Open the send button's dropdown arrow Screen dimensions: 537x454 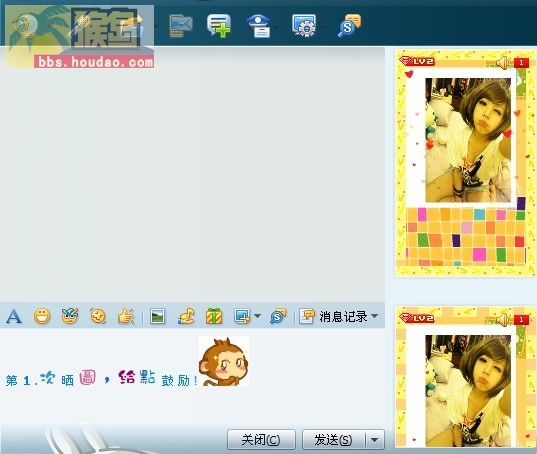(x=375, y=440)
